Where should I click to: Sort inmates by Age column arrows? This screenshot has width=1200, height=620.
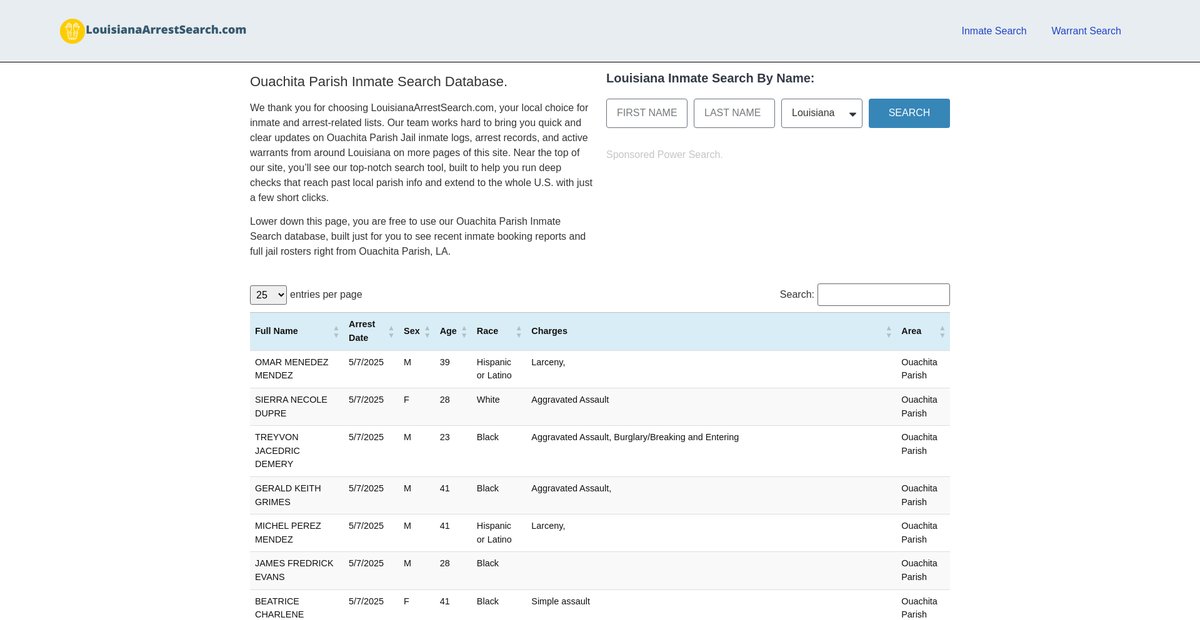click(x=464, y=331)
